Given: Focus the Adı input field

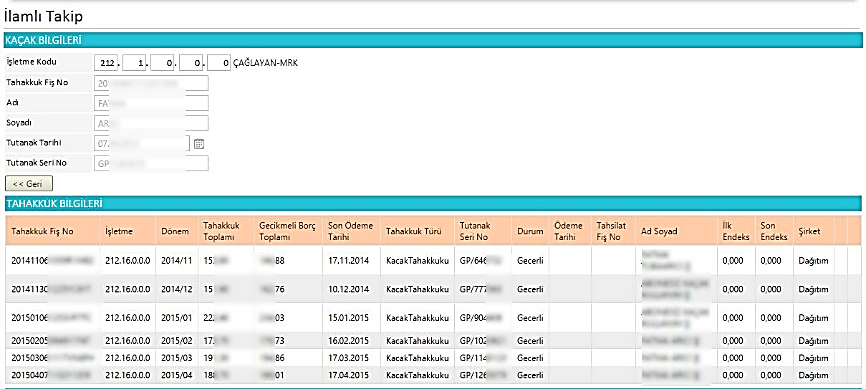Looking at the screenshot, I should pyautogui.click(x=151, y=103).
